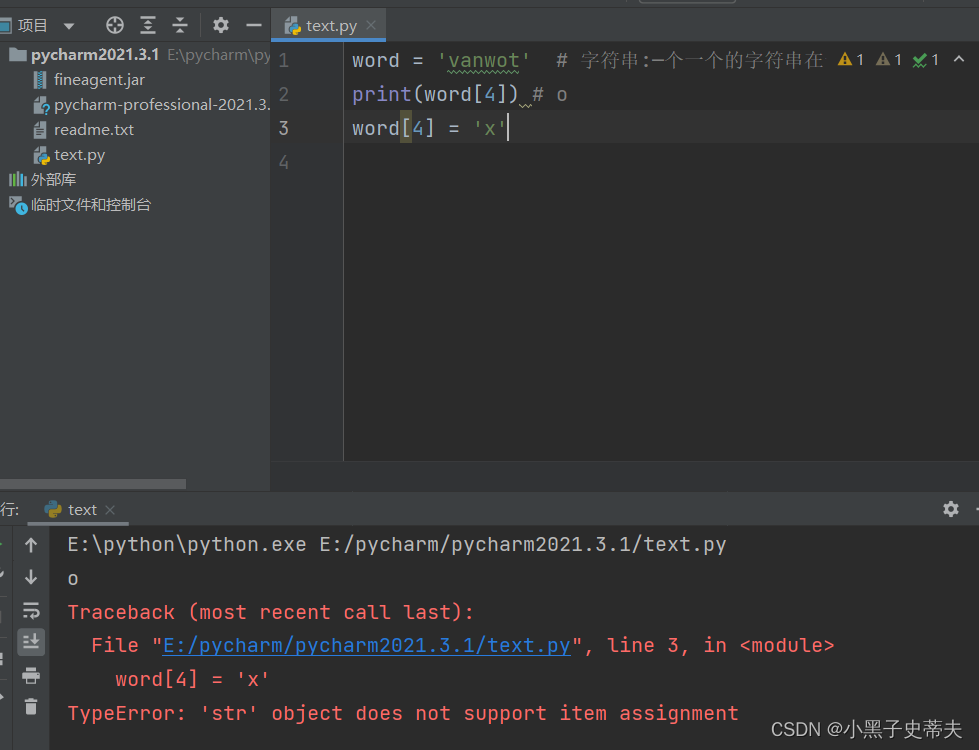
Task: Click the locate/select opened file target icon
Action: [x=115, y=26]
